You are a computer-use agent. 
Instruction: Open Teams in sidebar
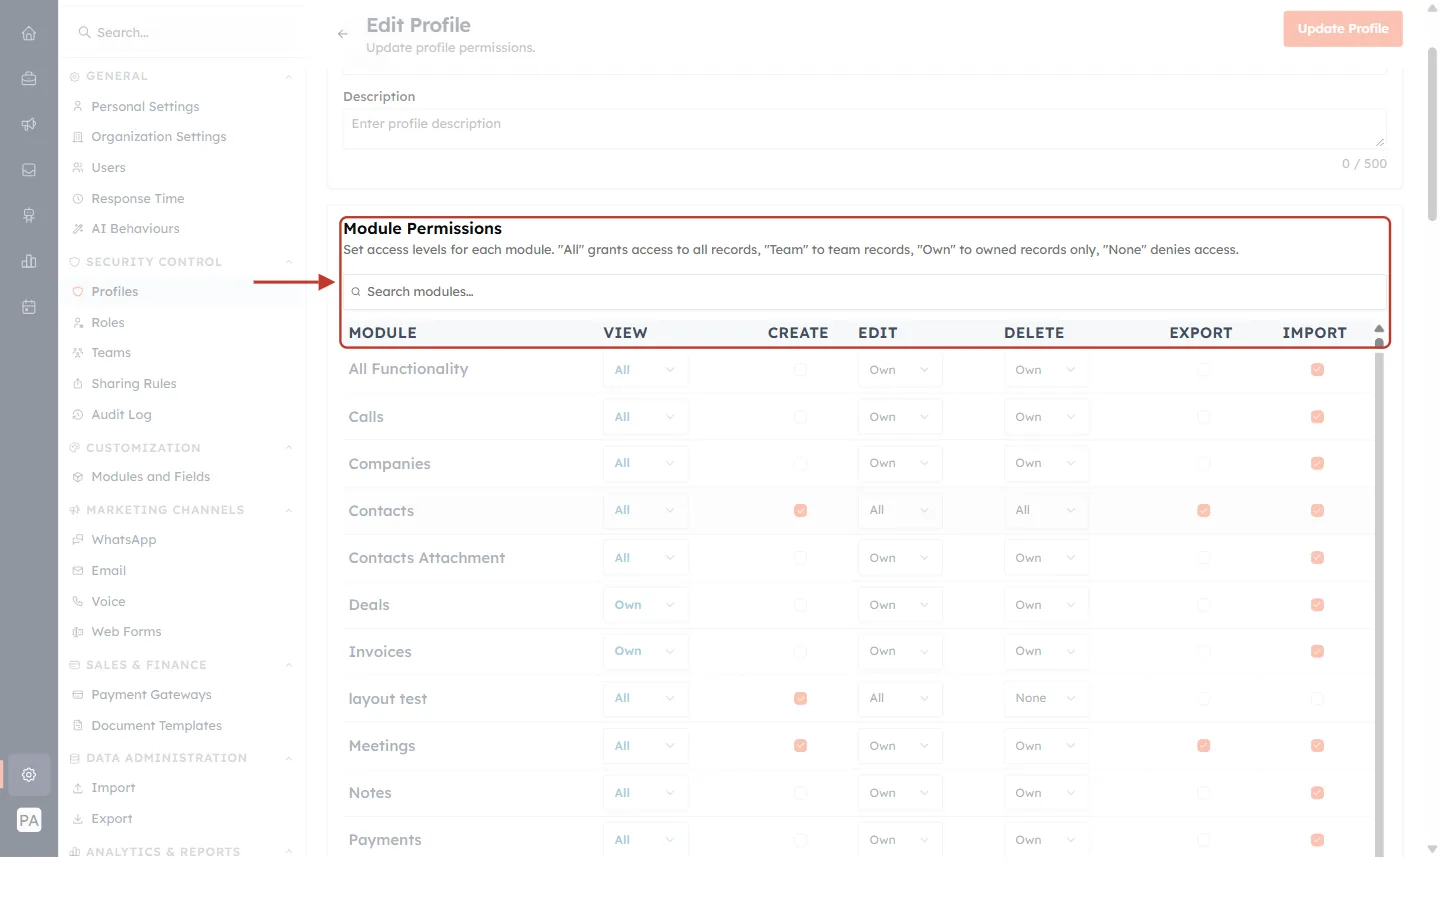coord(111,353)
